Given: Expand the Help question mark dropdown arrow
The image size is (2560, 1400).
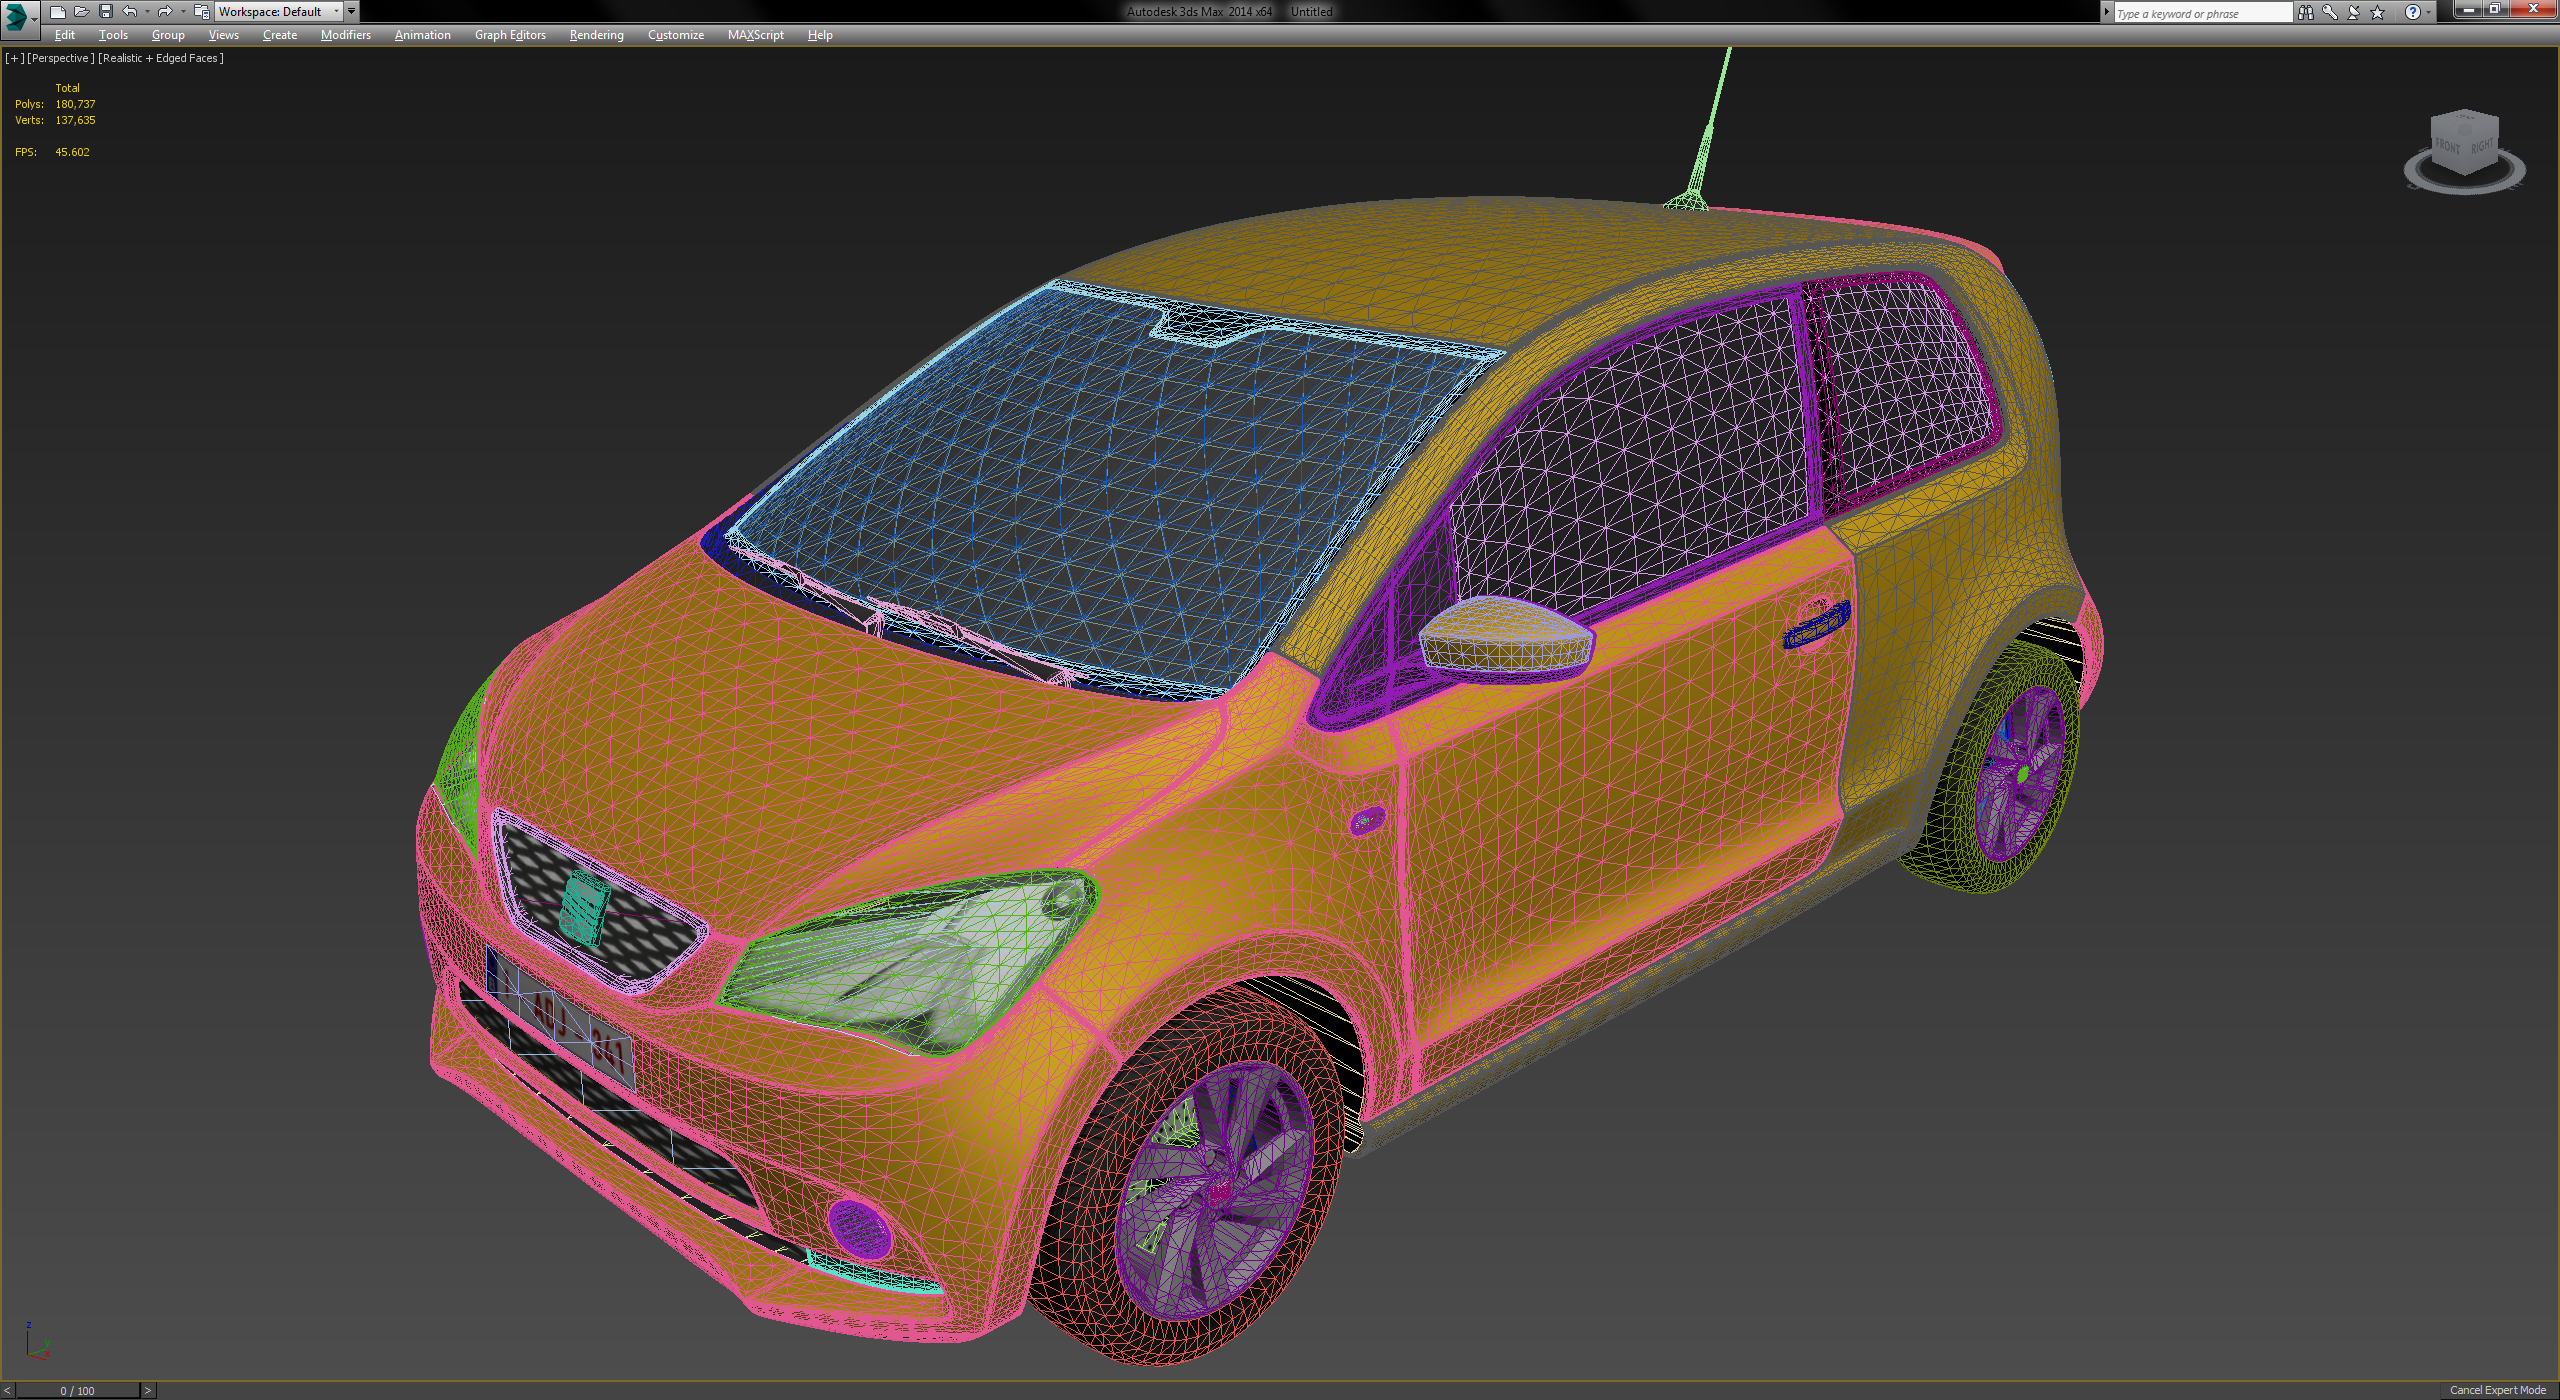Looking at the screenshot, I should tap(2429, 13).
